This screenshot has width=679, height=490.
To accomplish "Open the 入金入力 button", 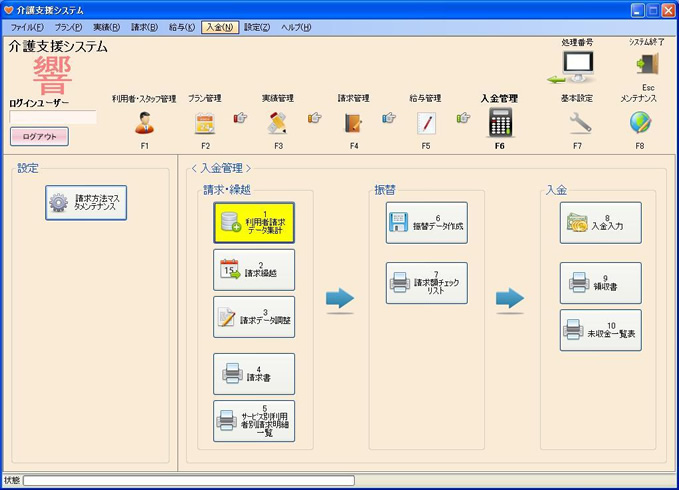I will [600, 223].
